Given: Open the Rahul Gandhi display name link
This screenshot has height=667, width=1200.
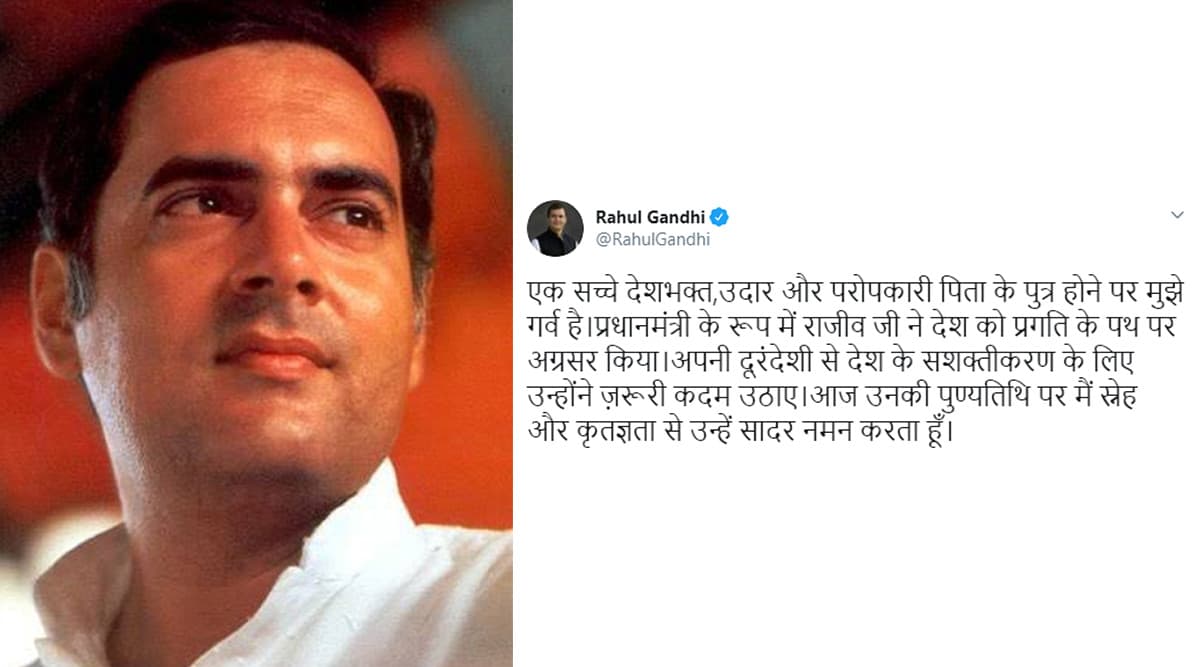Looking at the screenshot, I should [650, 217].
